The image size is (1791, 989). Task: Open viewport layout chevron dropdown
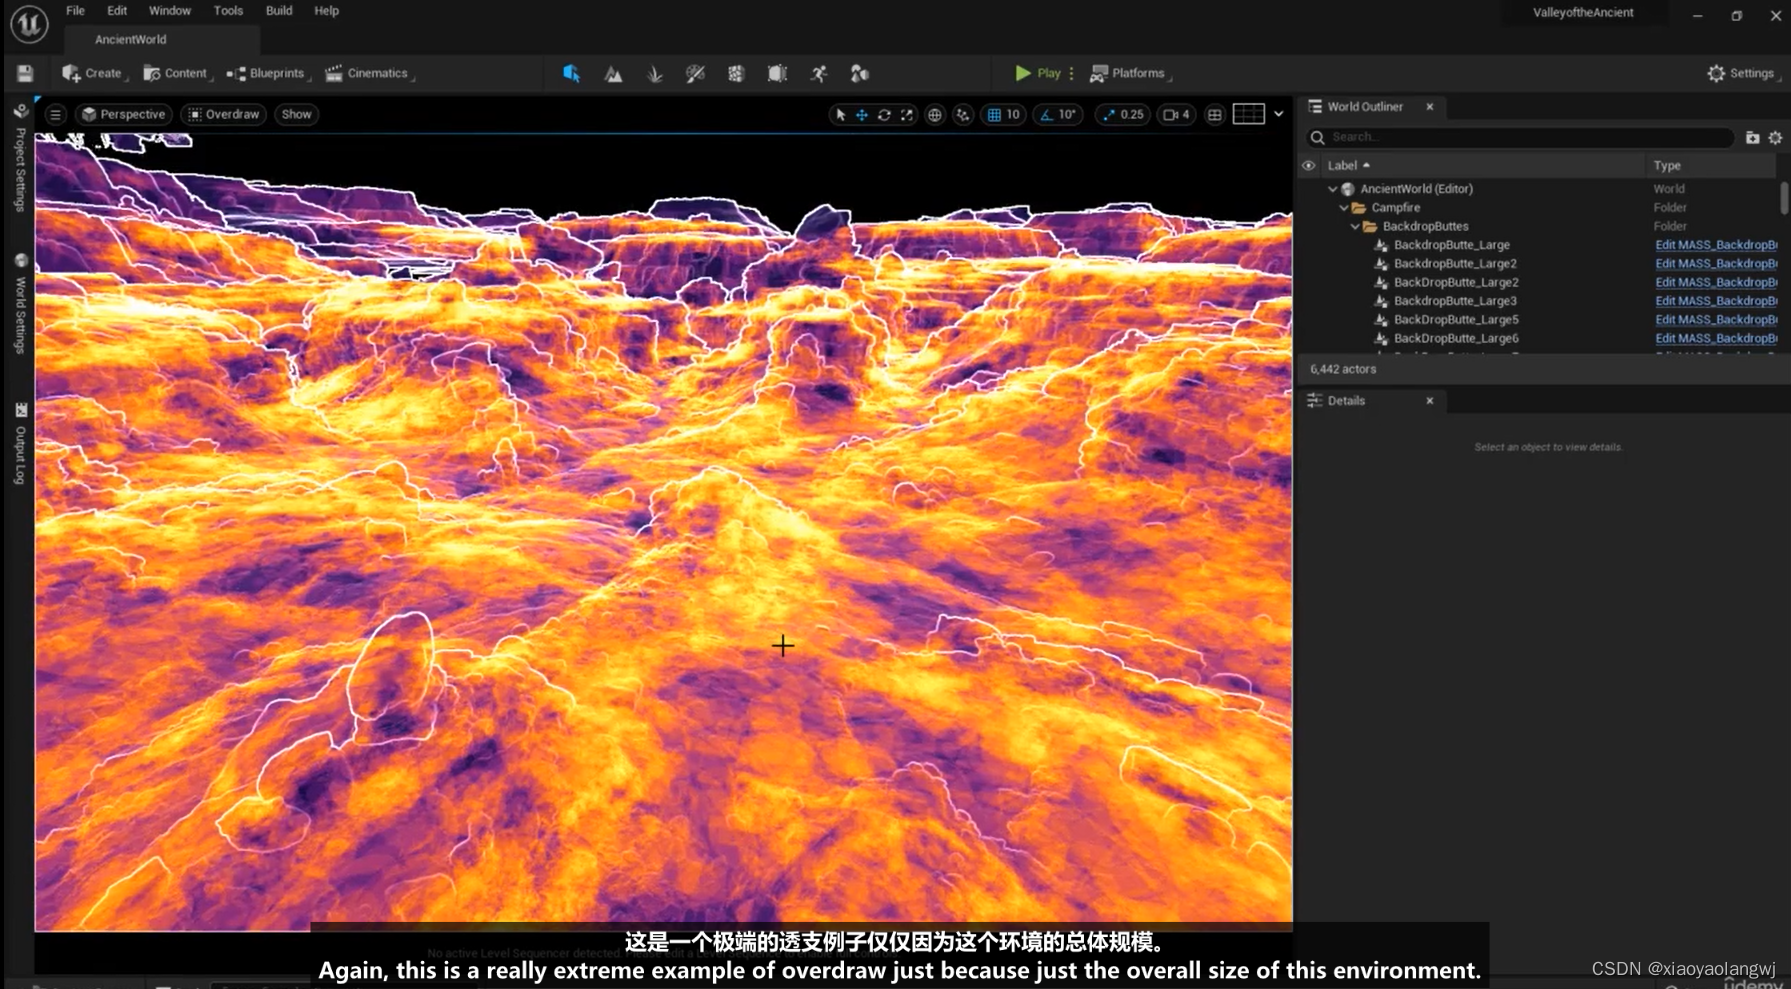pos(1278,114)
